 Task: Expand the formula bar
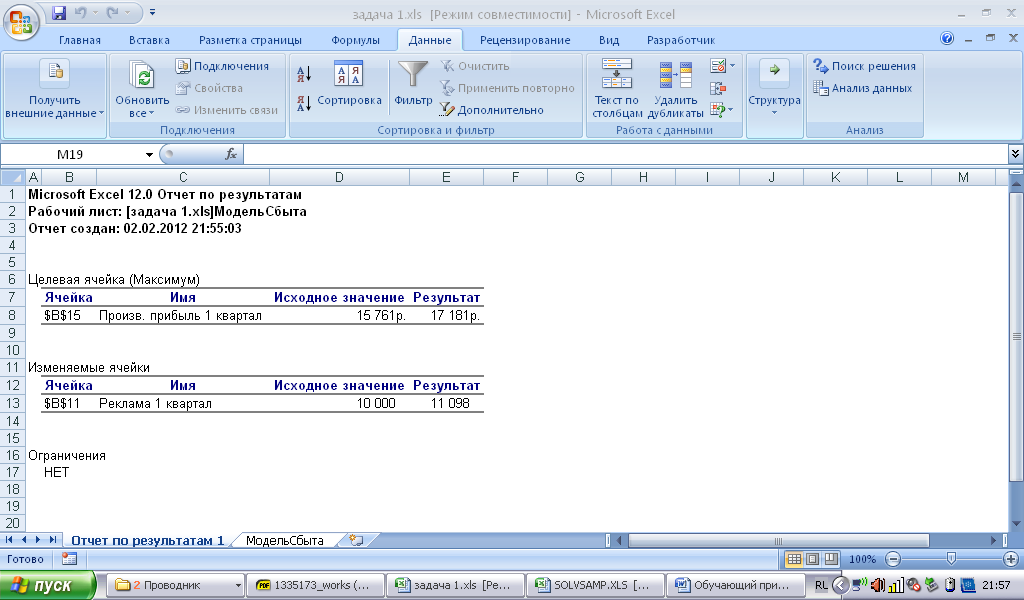pyautogui.click(x=1015, y=155)
